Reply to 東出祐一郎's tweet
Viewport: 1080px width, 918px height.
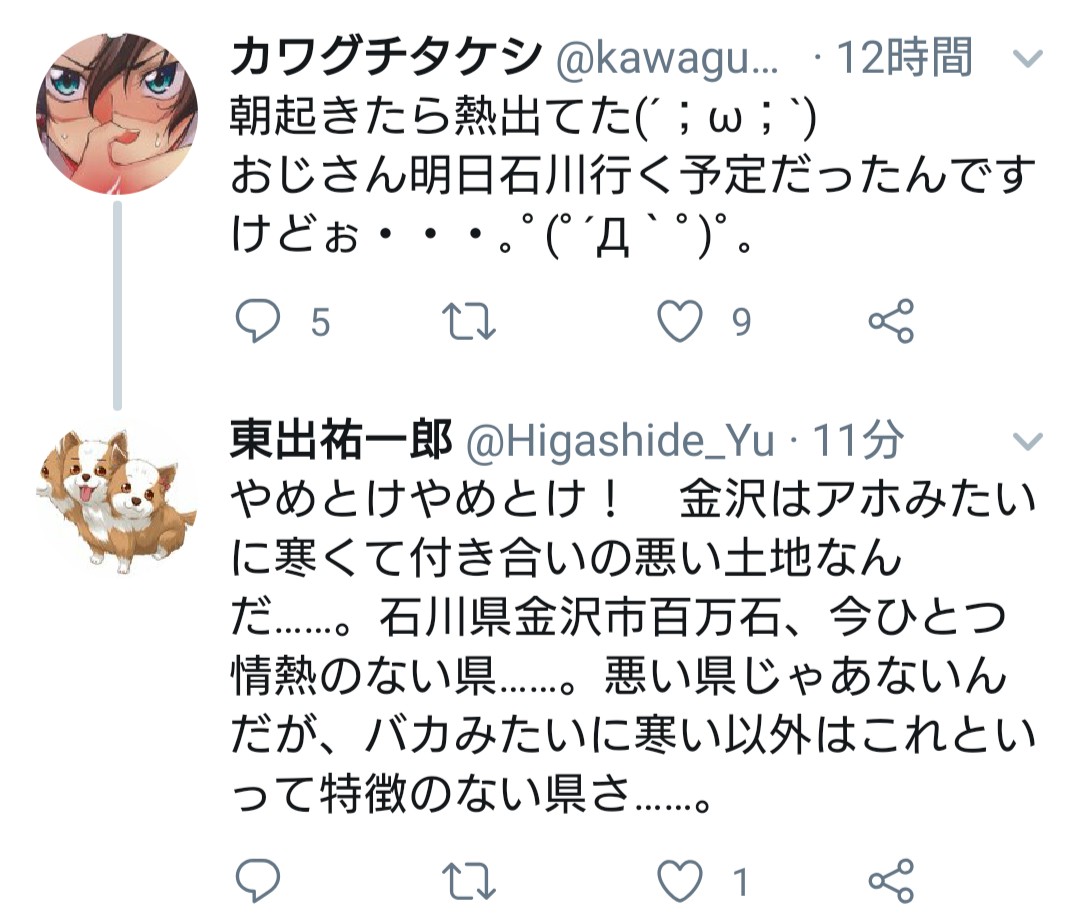click(258, 880)
